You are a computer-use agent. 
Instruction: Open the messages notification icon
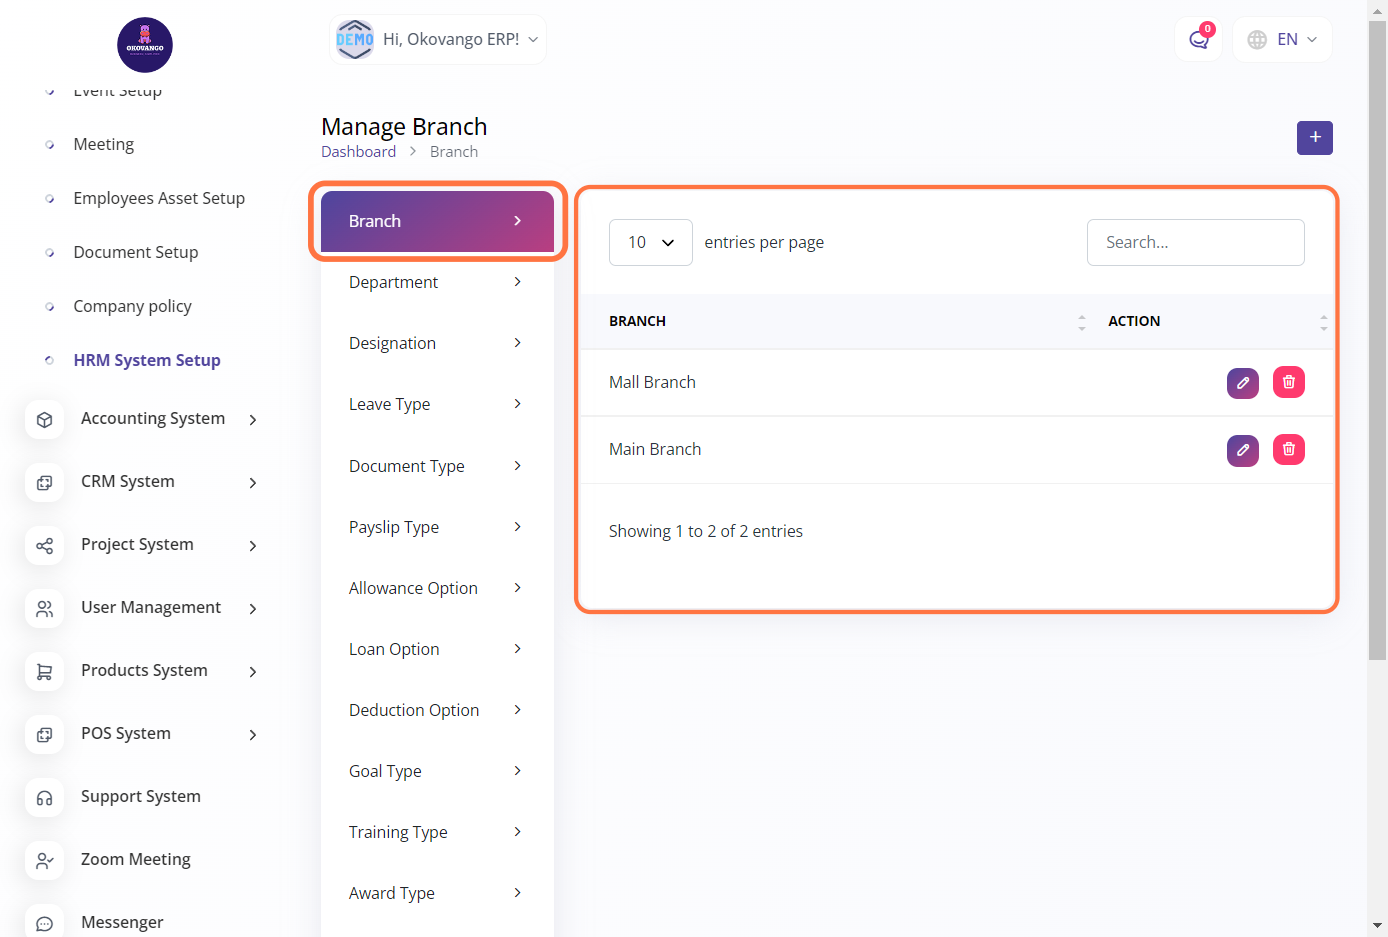click(x=1198, y=40)
